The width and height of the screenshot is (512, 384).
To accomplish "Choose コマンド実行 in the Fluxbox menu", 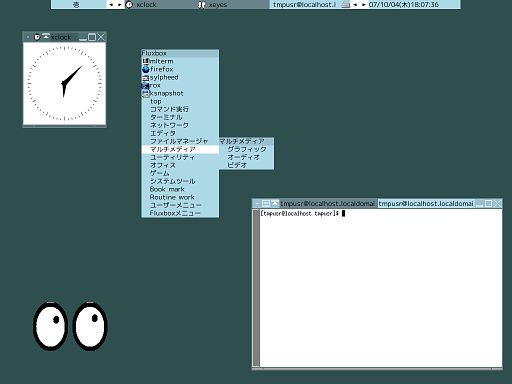I will (x=180, y=109).
